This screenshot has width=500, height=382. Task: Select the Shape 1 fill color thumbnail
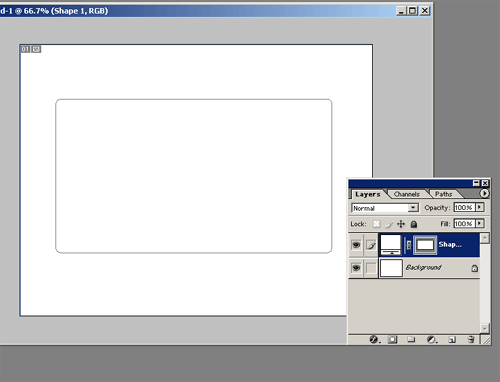[391, 245]
